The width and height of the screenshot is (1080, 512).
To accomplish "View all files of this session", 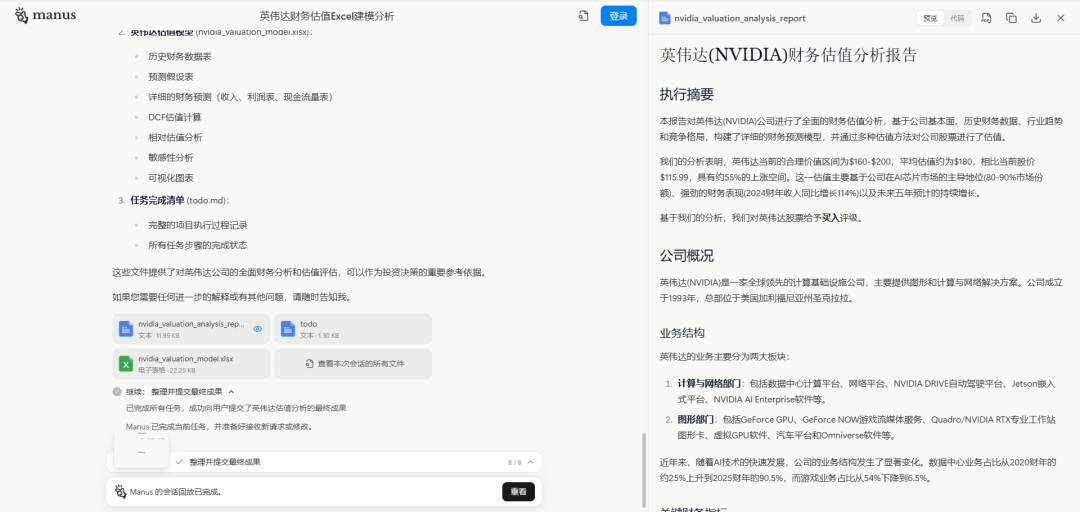I will (354, 364).
